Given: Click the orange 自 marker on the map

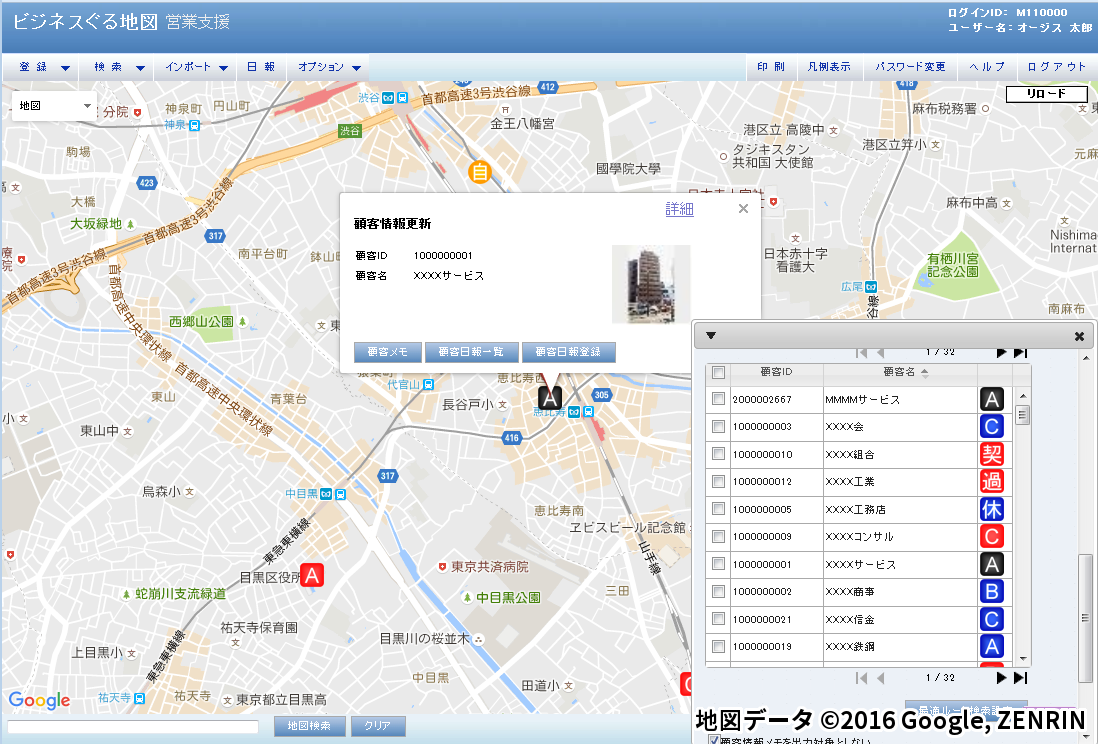Looking at the screenshot, I should click(479, 171).
